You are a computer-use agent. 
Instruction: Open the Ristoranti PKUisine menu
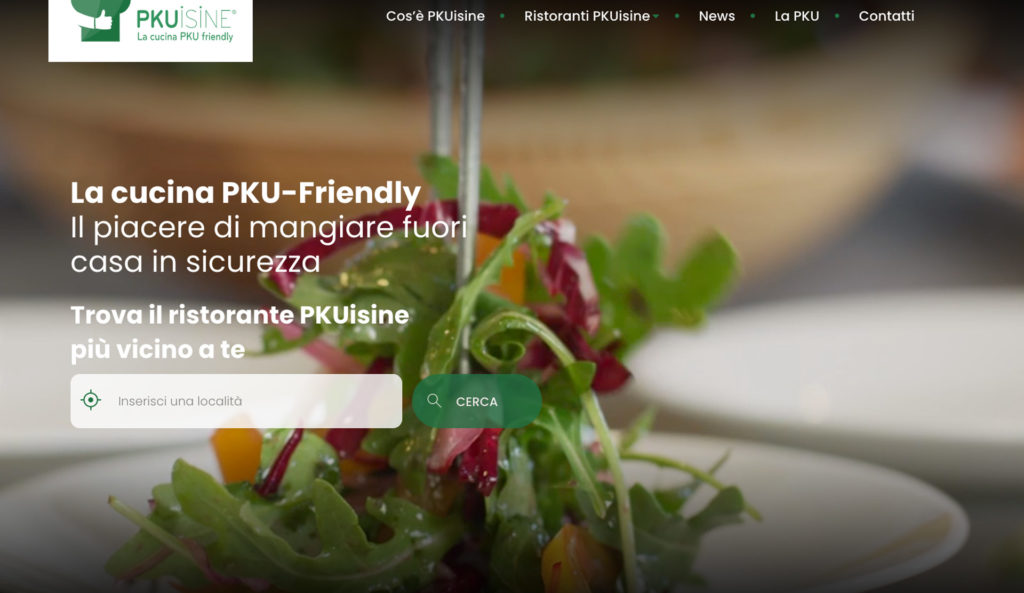coord(586,16)
